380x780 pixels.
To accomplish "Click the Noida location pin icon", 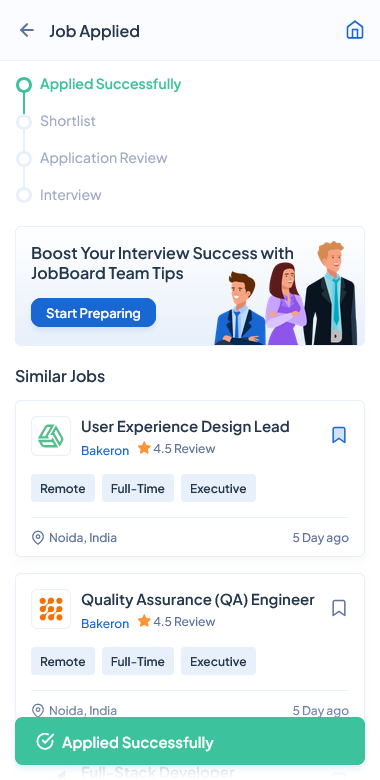I will tap(38, 538).
